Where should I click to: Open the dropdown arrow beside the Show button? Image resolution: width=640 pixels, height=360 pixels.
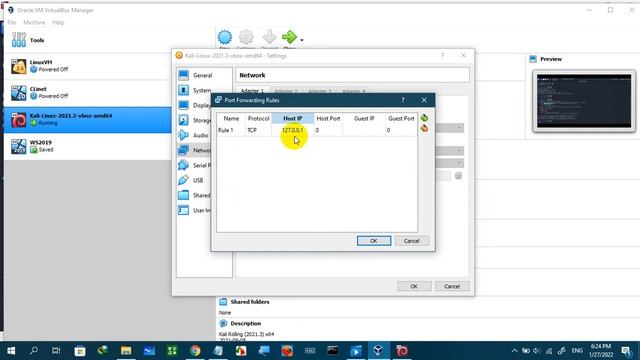pos(302,40)
